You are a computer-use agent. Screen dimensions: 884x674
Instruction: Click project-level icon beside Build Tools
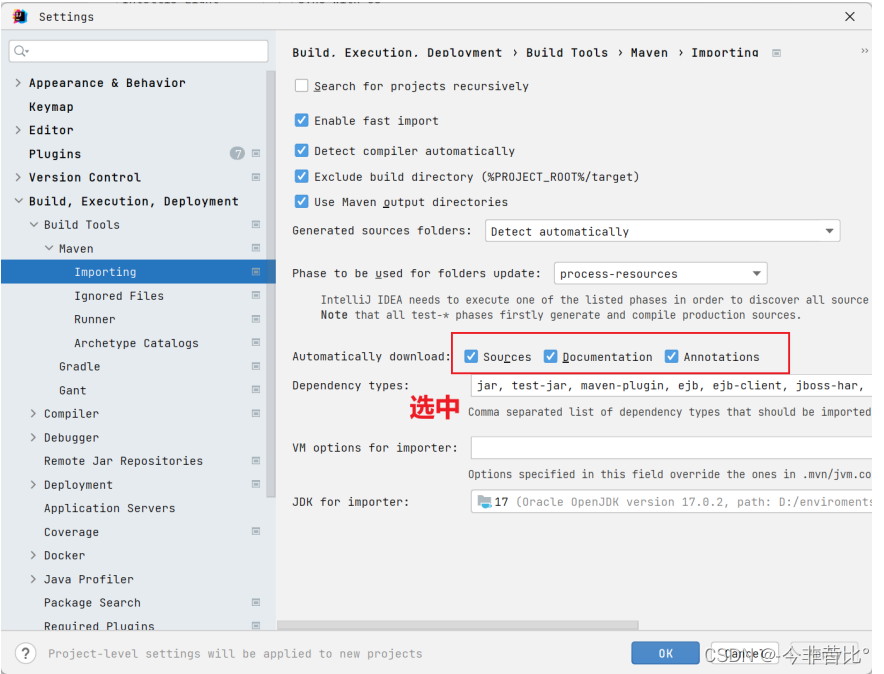click(256, 224)
